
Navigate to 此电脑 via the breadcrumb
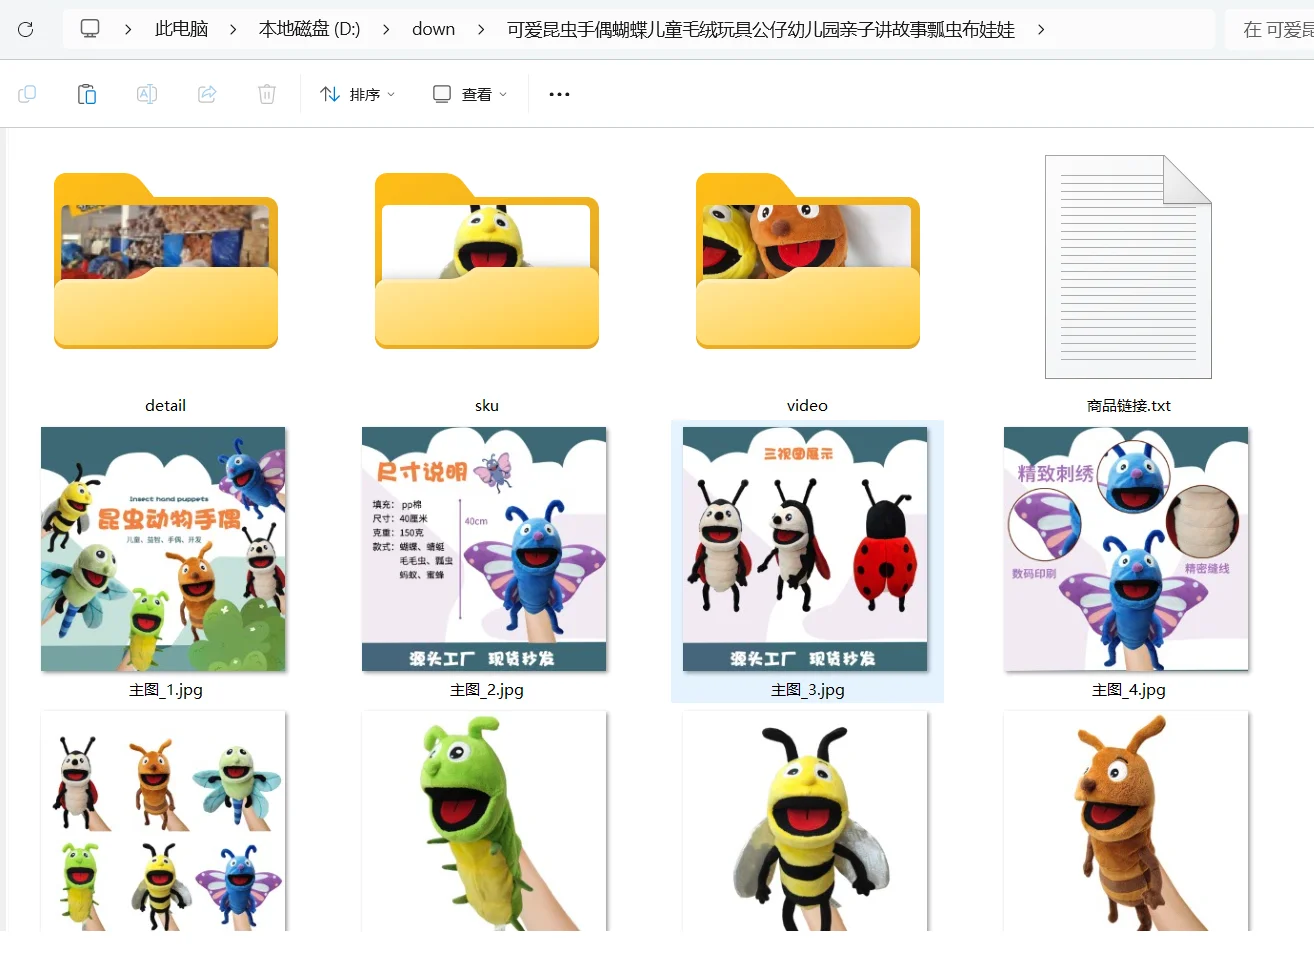(x=182, y=29)
